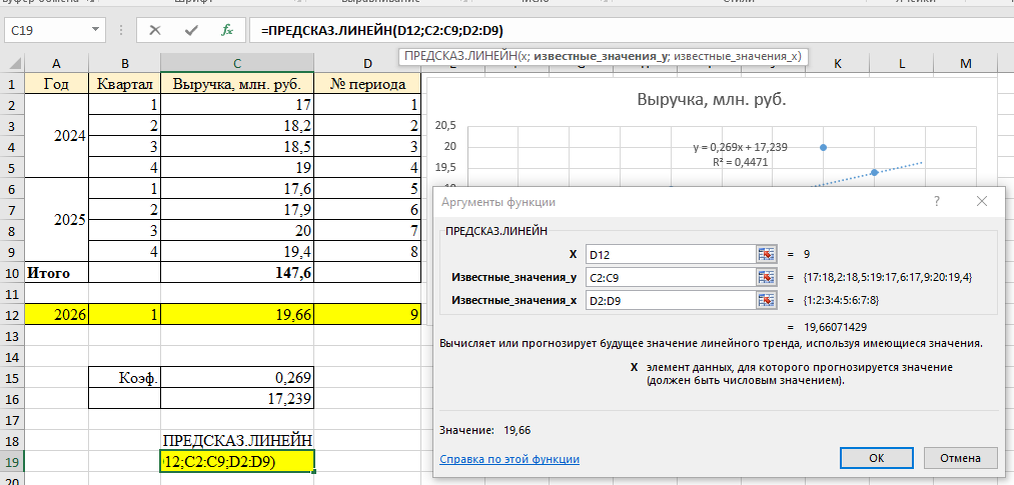This screenshot has height=485, width=1014.
Task: Click the Известные_значения_y field with C2:C9
Action: click(x=671, y=277)
